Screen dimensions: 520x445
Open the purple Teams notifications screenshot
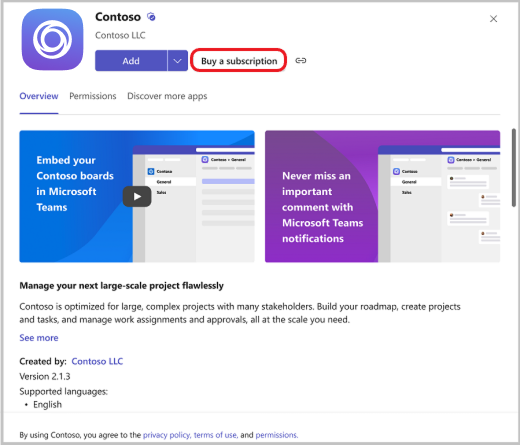pyautogui.click(x=382, y=196)
